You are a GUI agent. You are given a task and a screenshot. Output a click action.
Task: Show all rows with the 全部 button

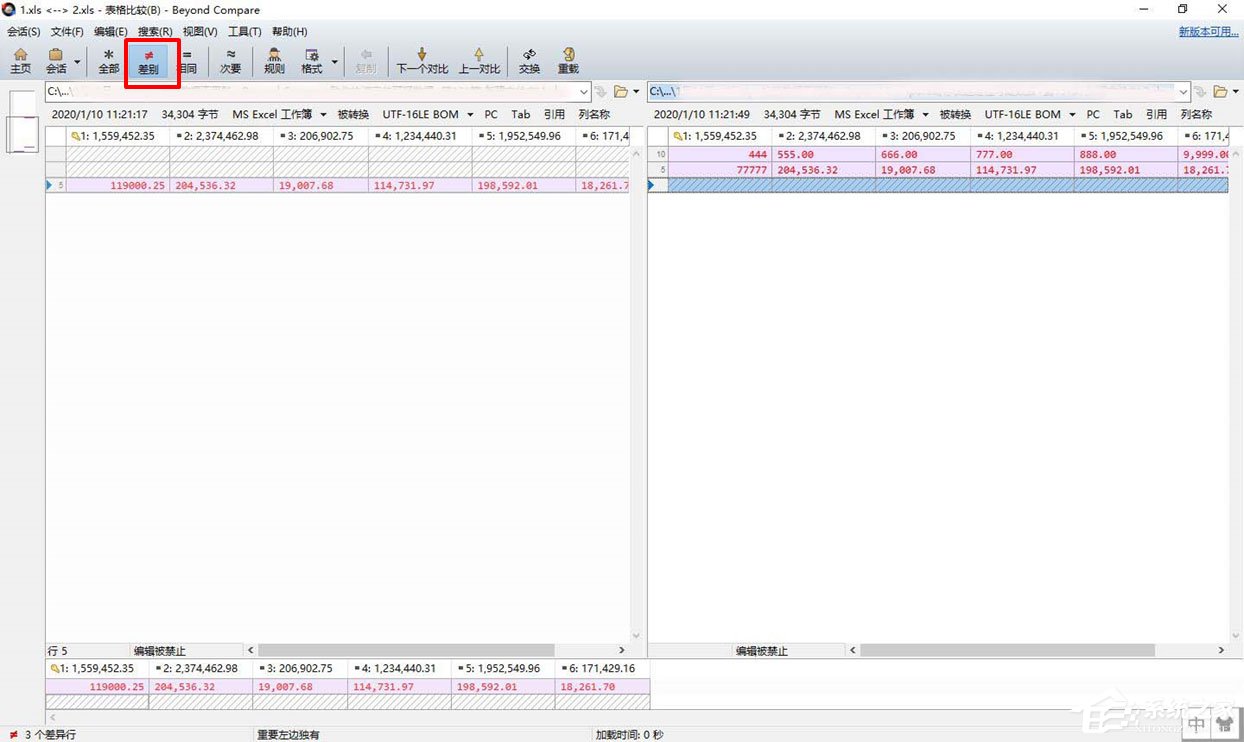108,61
